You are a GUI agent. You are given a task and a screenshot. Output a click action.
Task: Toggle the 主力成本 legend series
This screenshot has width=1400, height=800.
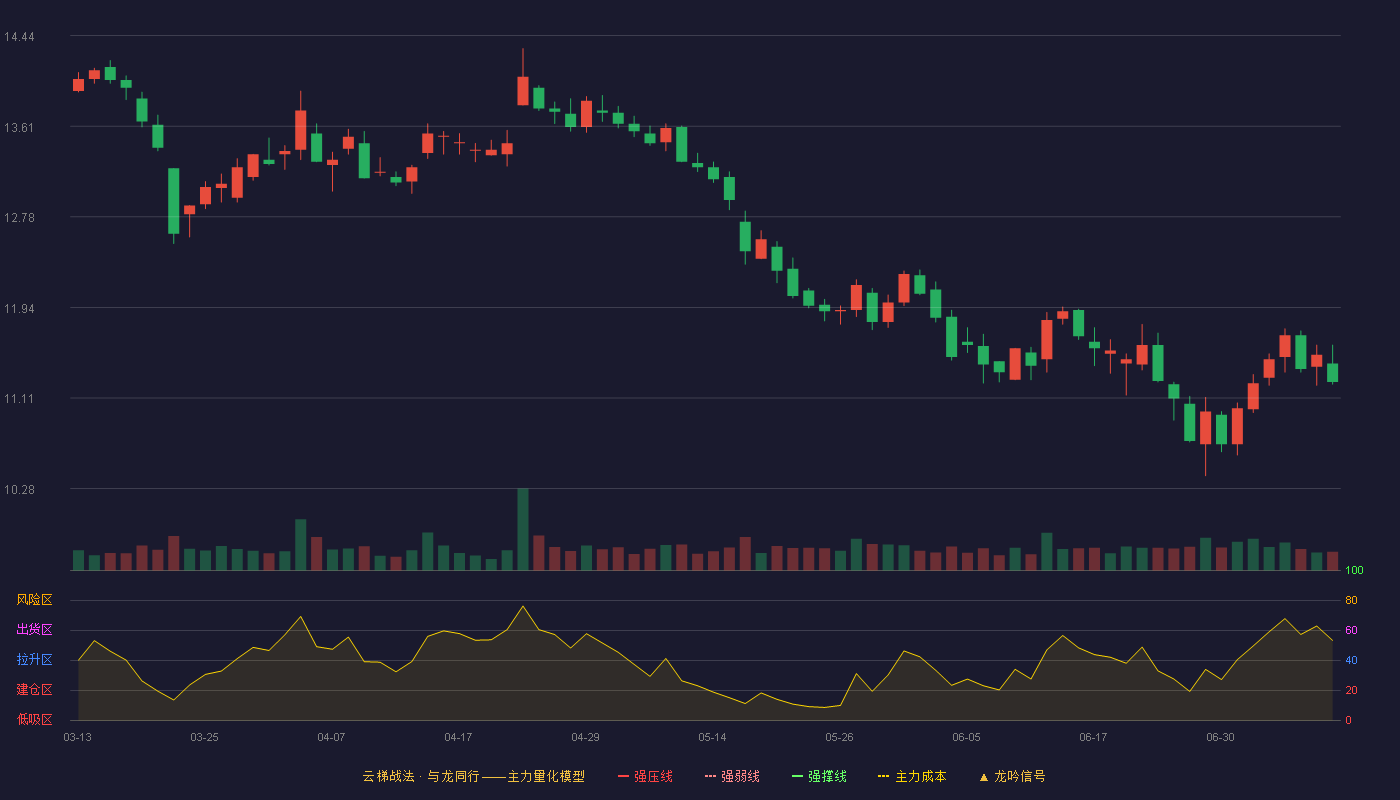(912, 776)
